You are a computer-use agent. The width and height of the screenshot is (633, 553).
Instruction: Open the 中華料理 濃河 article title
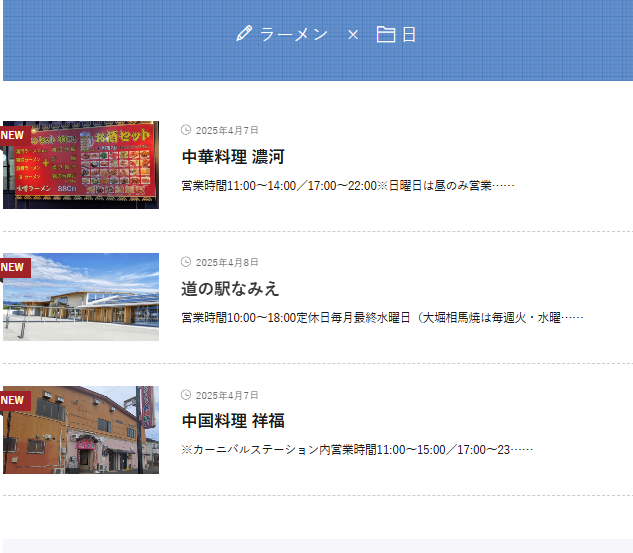[233, 157]
